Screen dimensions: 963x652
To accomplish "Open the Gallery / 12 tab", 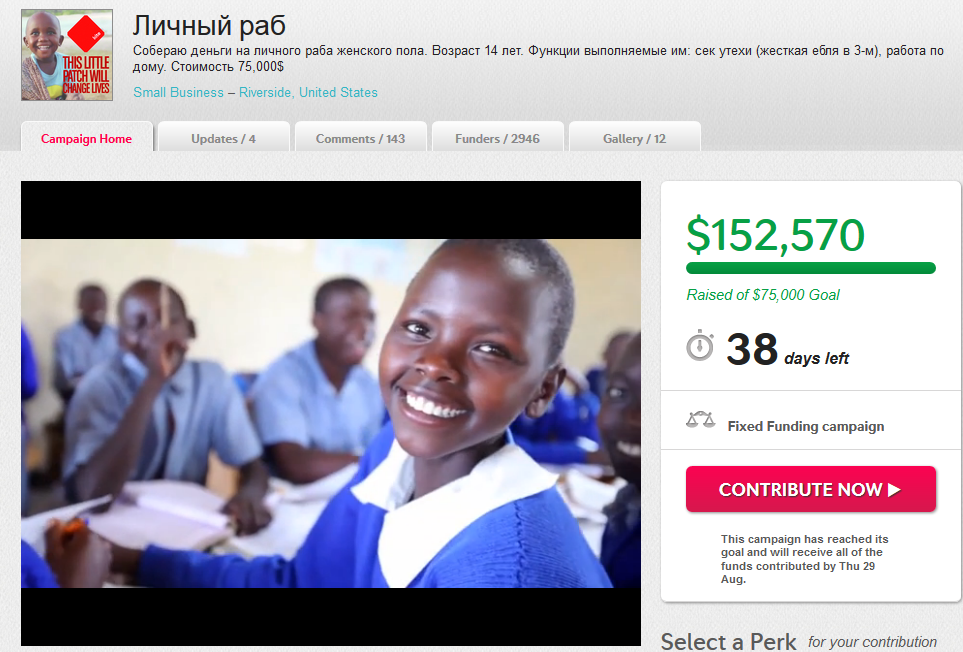I will click(x=634, y=138).
